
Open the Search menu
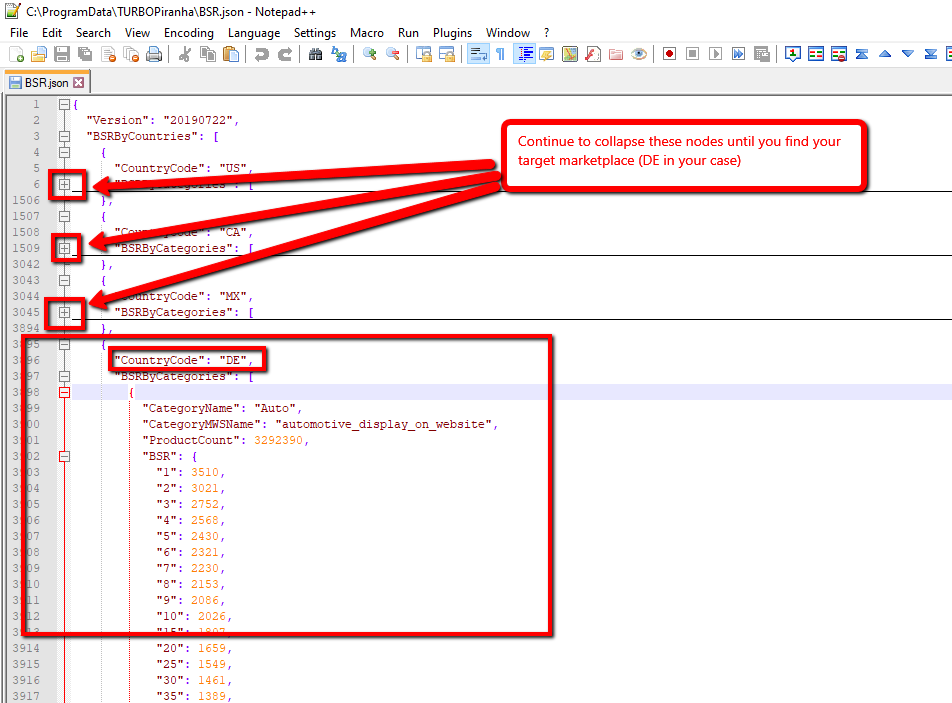[93, 33]
